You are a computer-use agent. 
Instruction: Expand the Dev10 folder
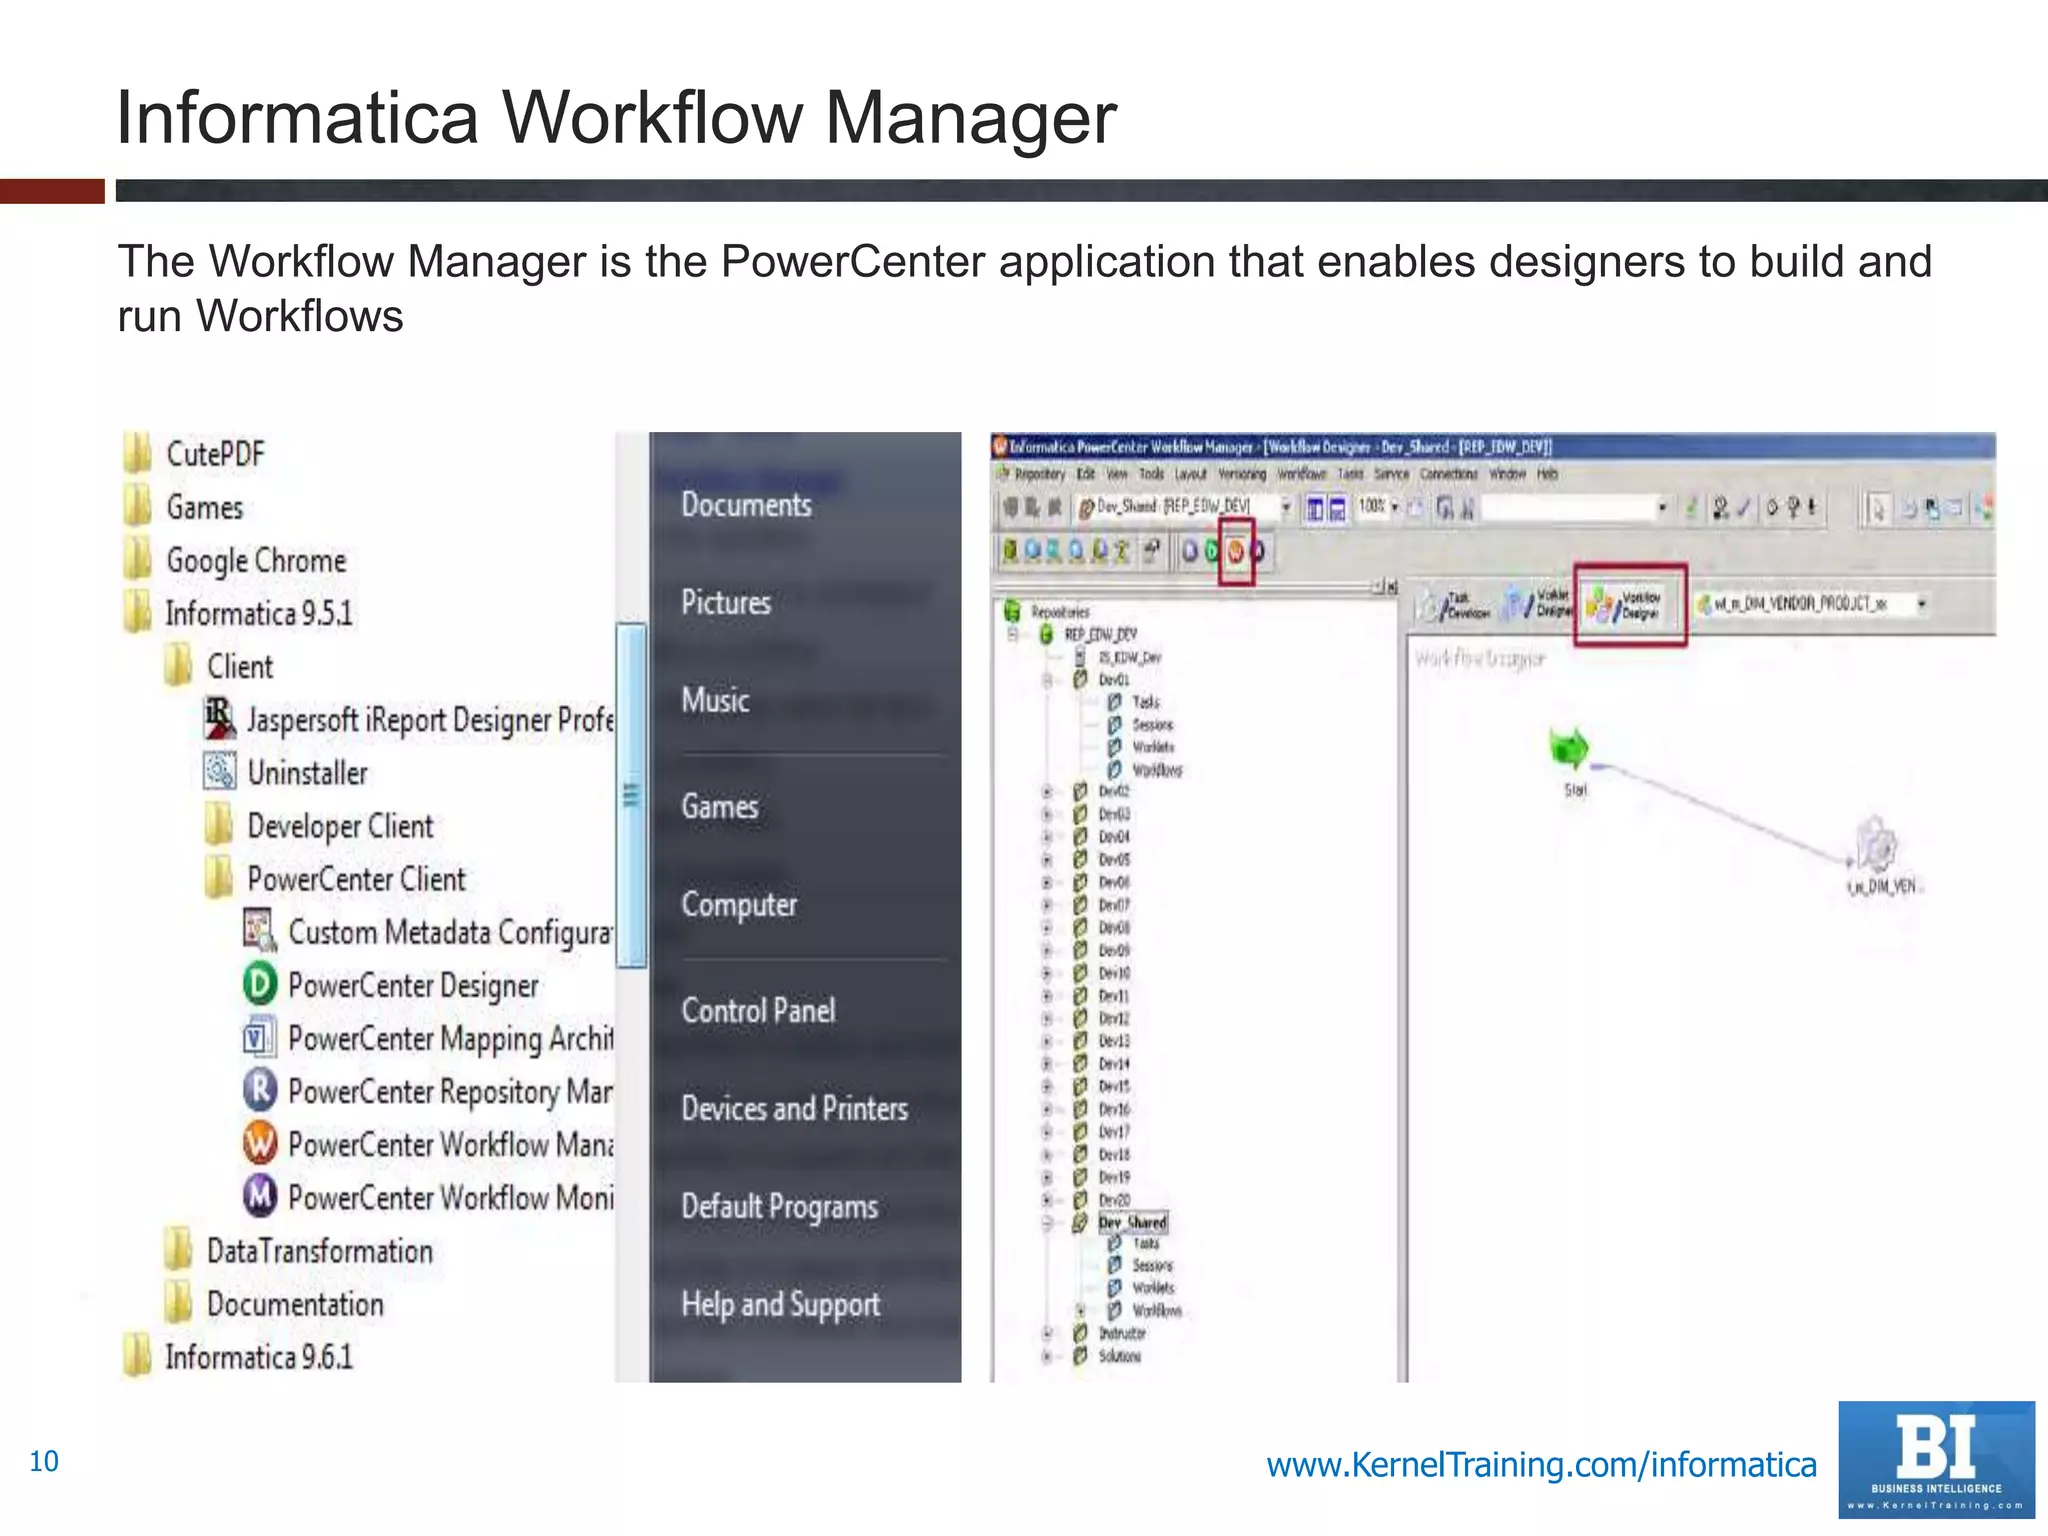tap(1047, 973)
